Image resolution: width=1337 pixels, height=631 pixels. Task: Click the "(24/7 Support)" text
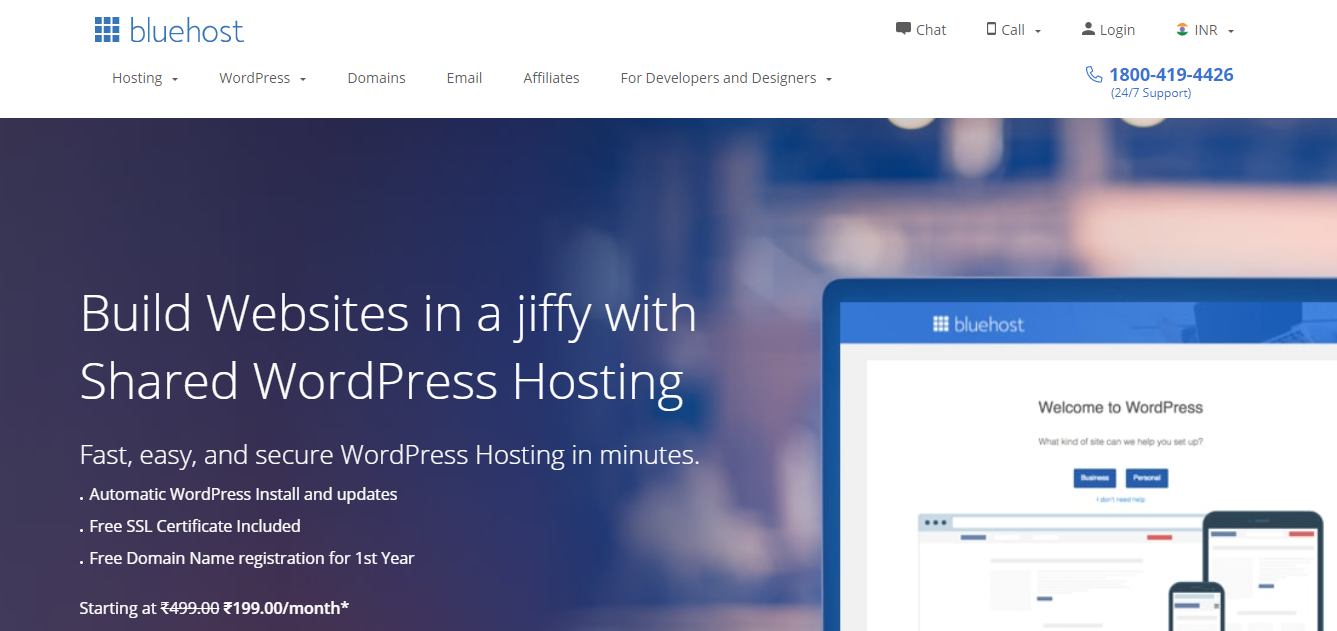pyautogui.click(x=1151, y=93)
